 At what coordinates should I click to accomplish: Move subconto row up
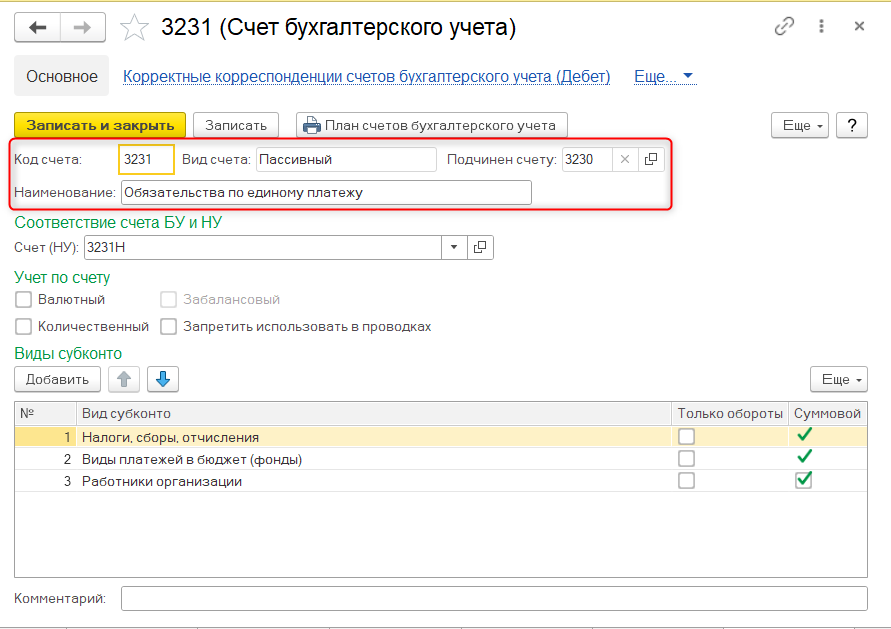coord(122,379)
